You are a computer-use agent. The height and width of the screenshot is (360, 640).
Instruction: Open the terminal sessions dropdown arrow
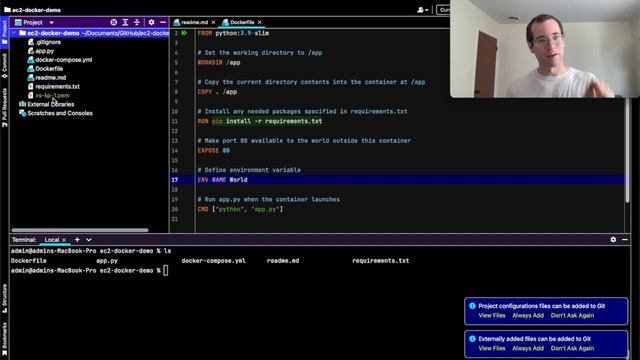(89, 240)
